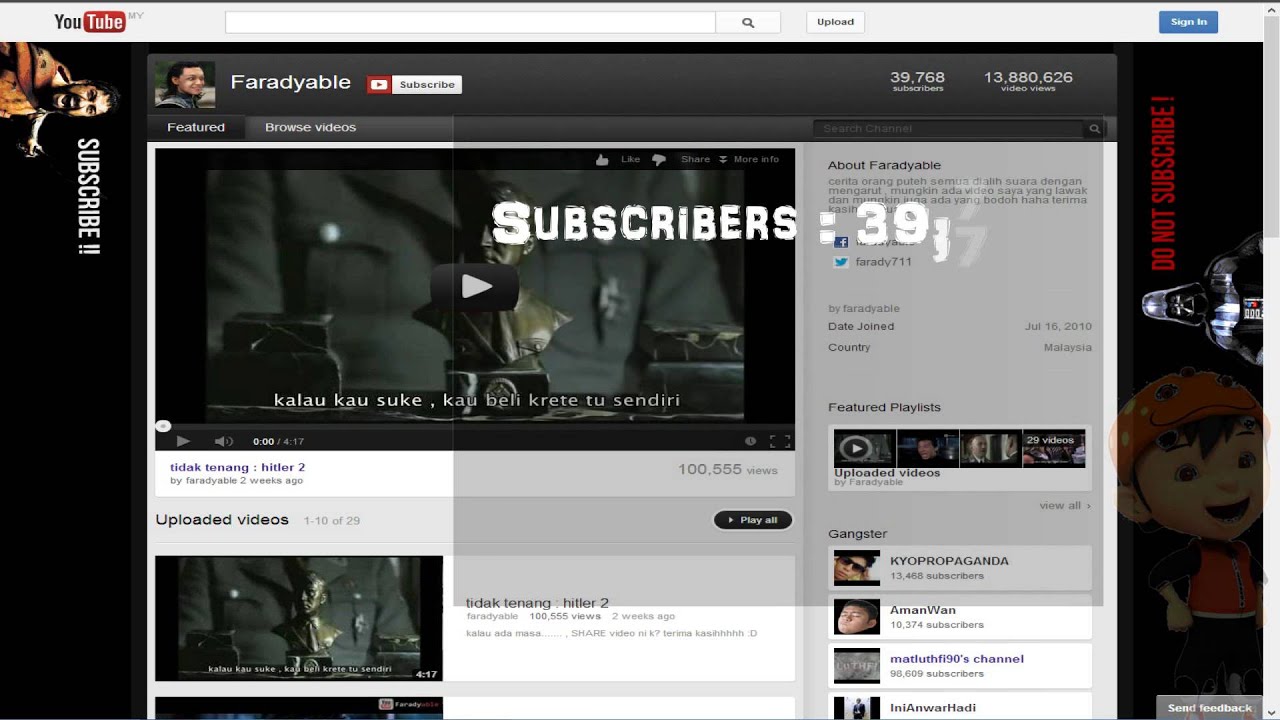Open matluthfi90's channel avatar
Image resolution: width=1280 pixels, height=720 pixels.
[857, 666]
